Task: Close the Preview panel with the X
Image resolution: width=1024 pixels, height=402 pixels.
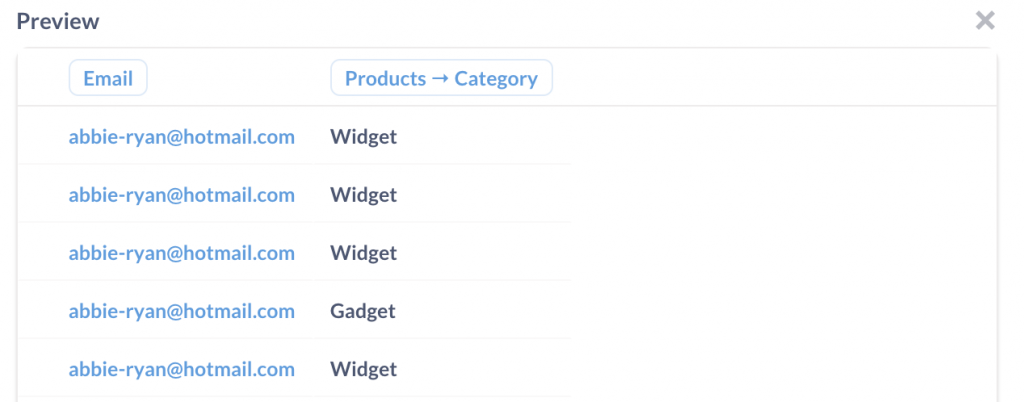Action: (x=985, y=21)
